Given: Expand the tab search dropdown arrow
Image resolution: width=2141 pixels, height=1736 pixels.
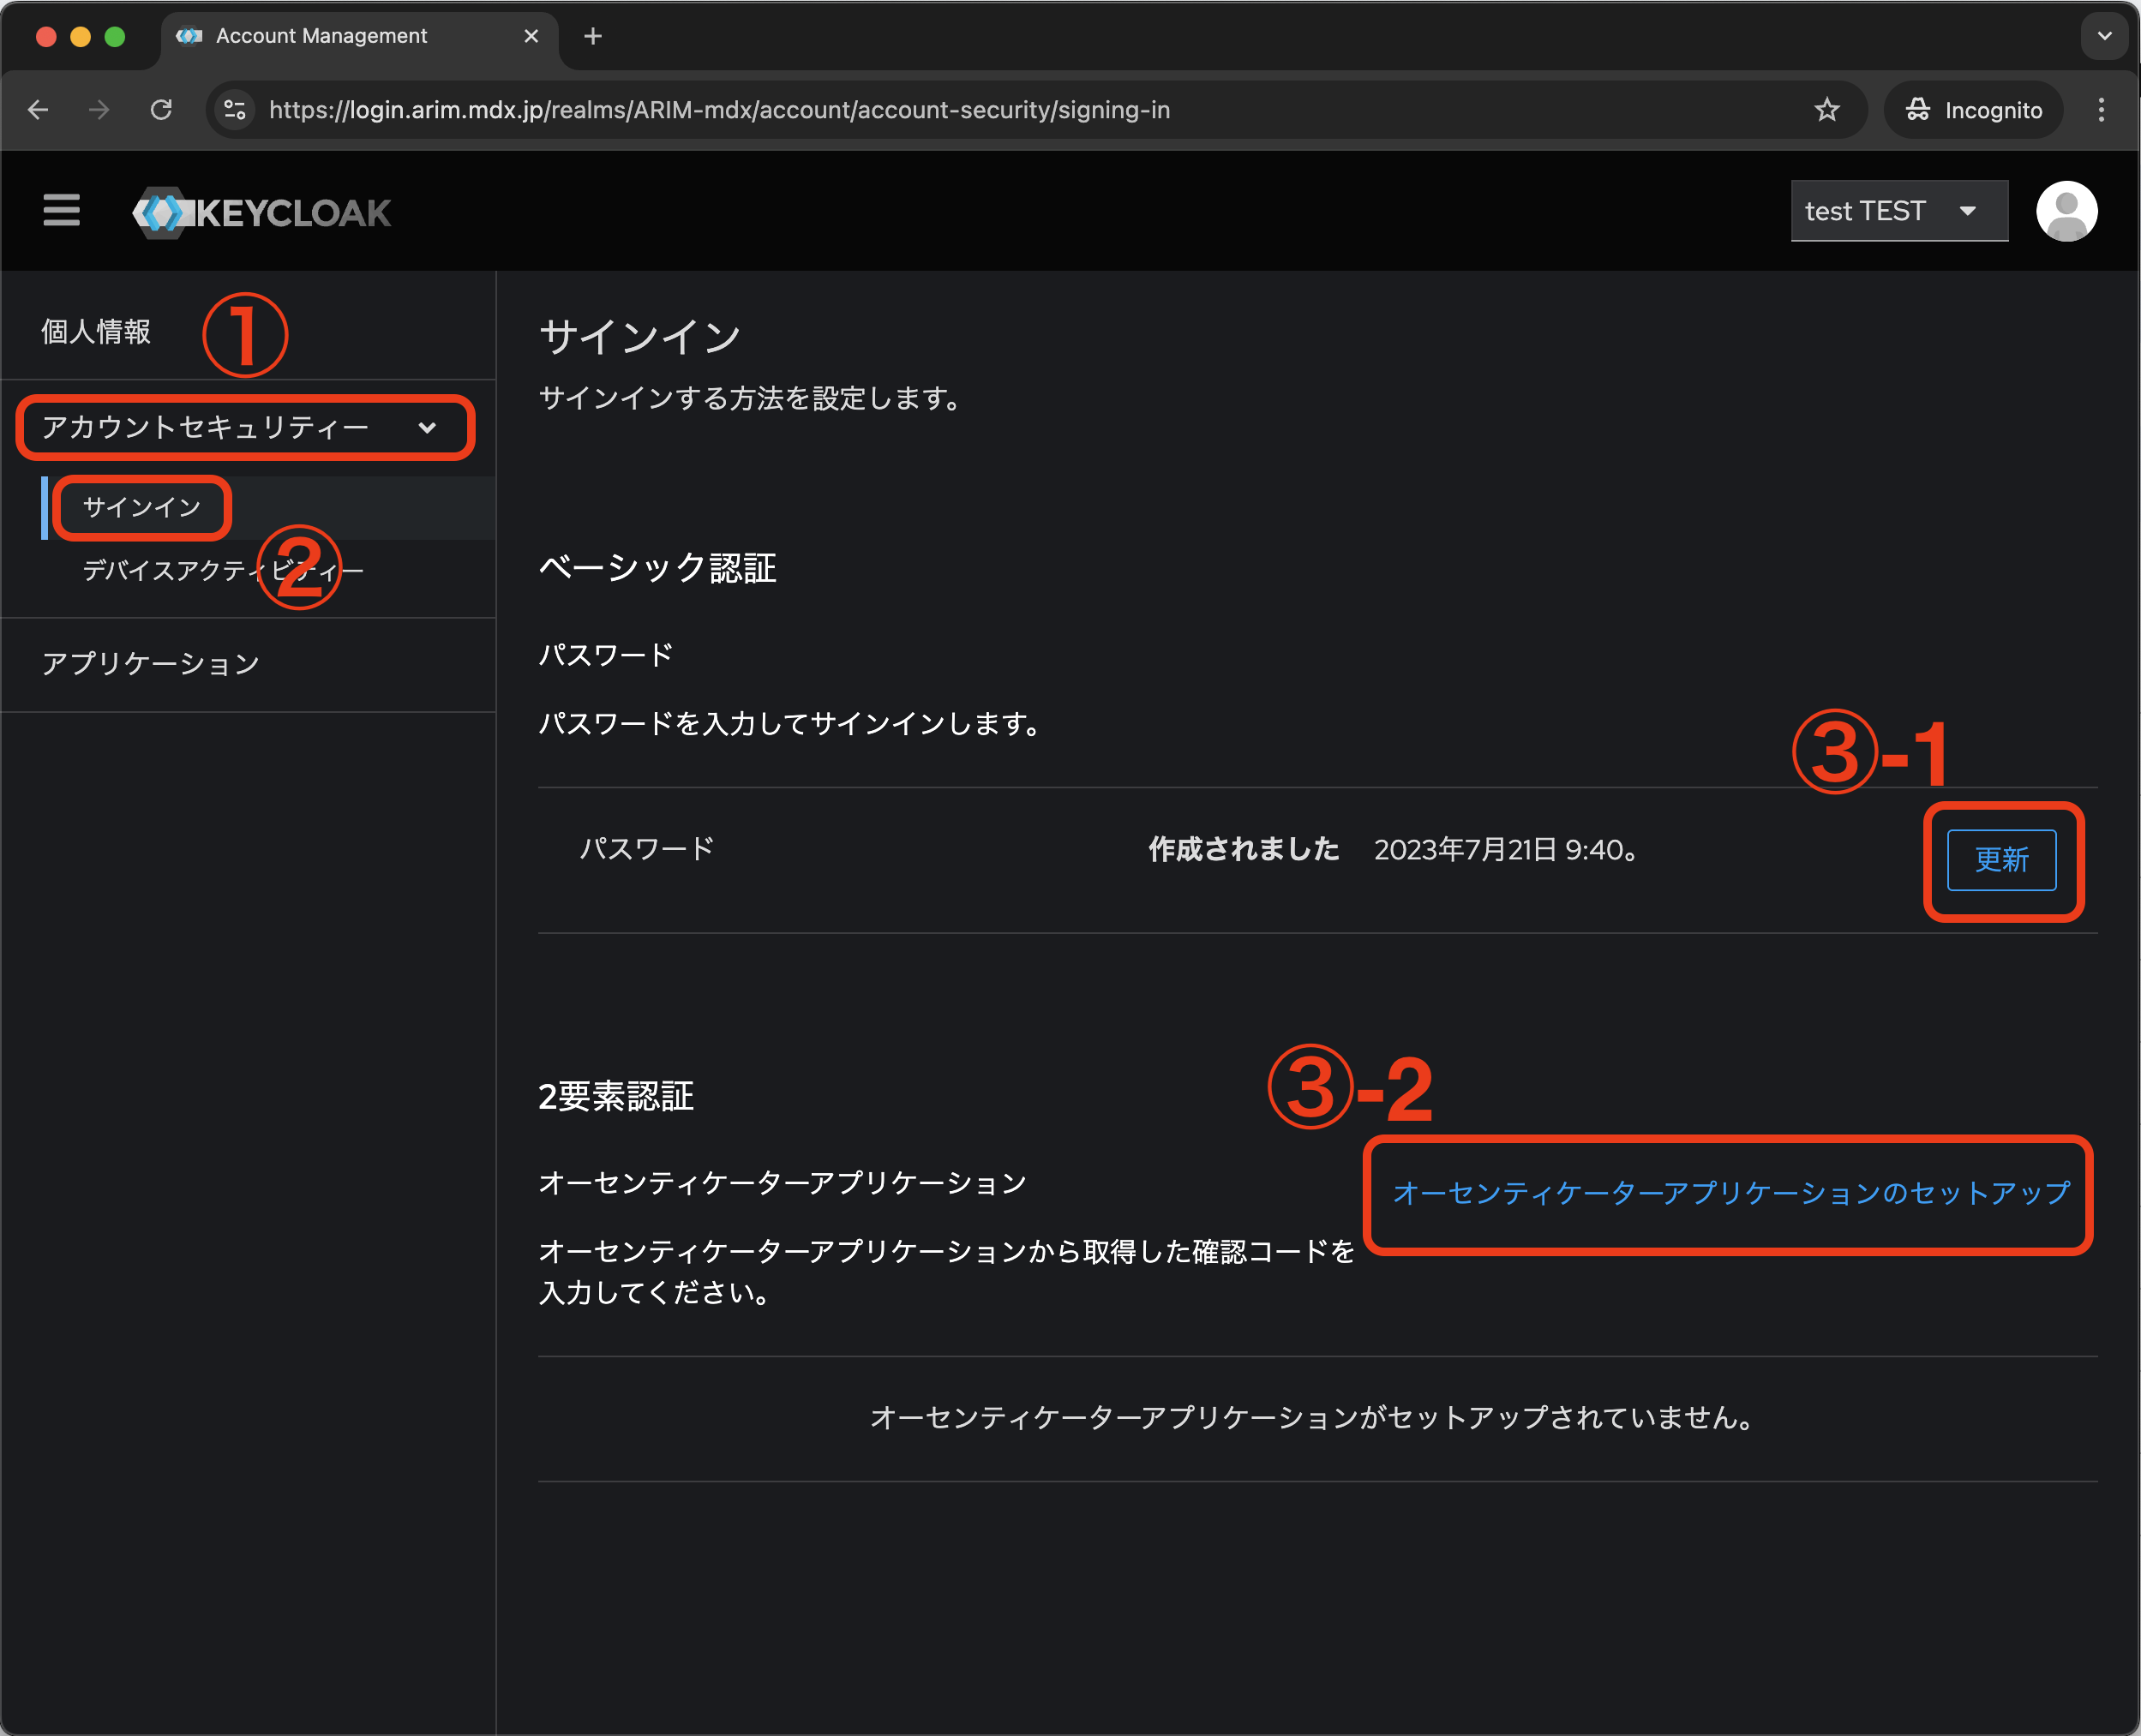Looking at the screenshot, I should click(2104, 37).
